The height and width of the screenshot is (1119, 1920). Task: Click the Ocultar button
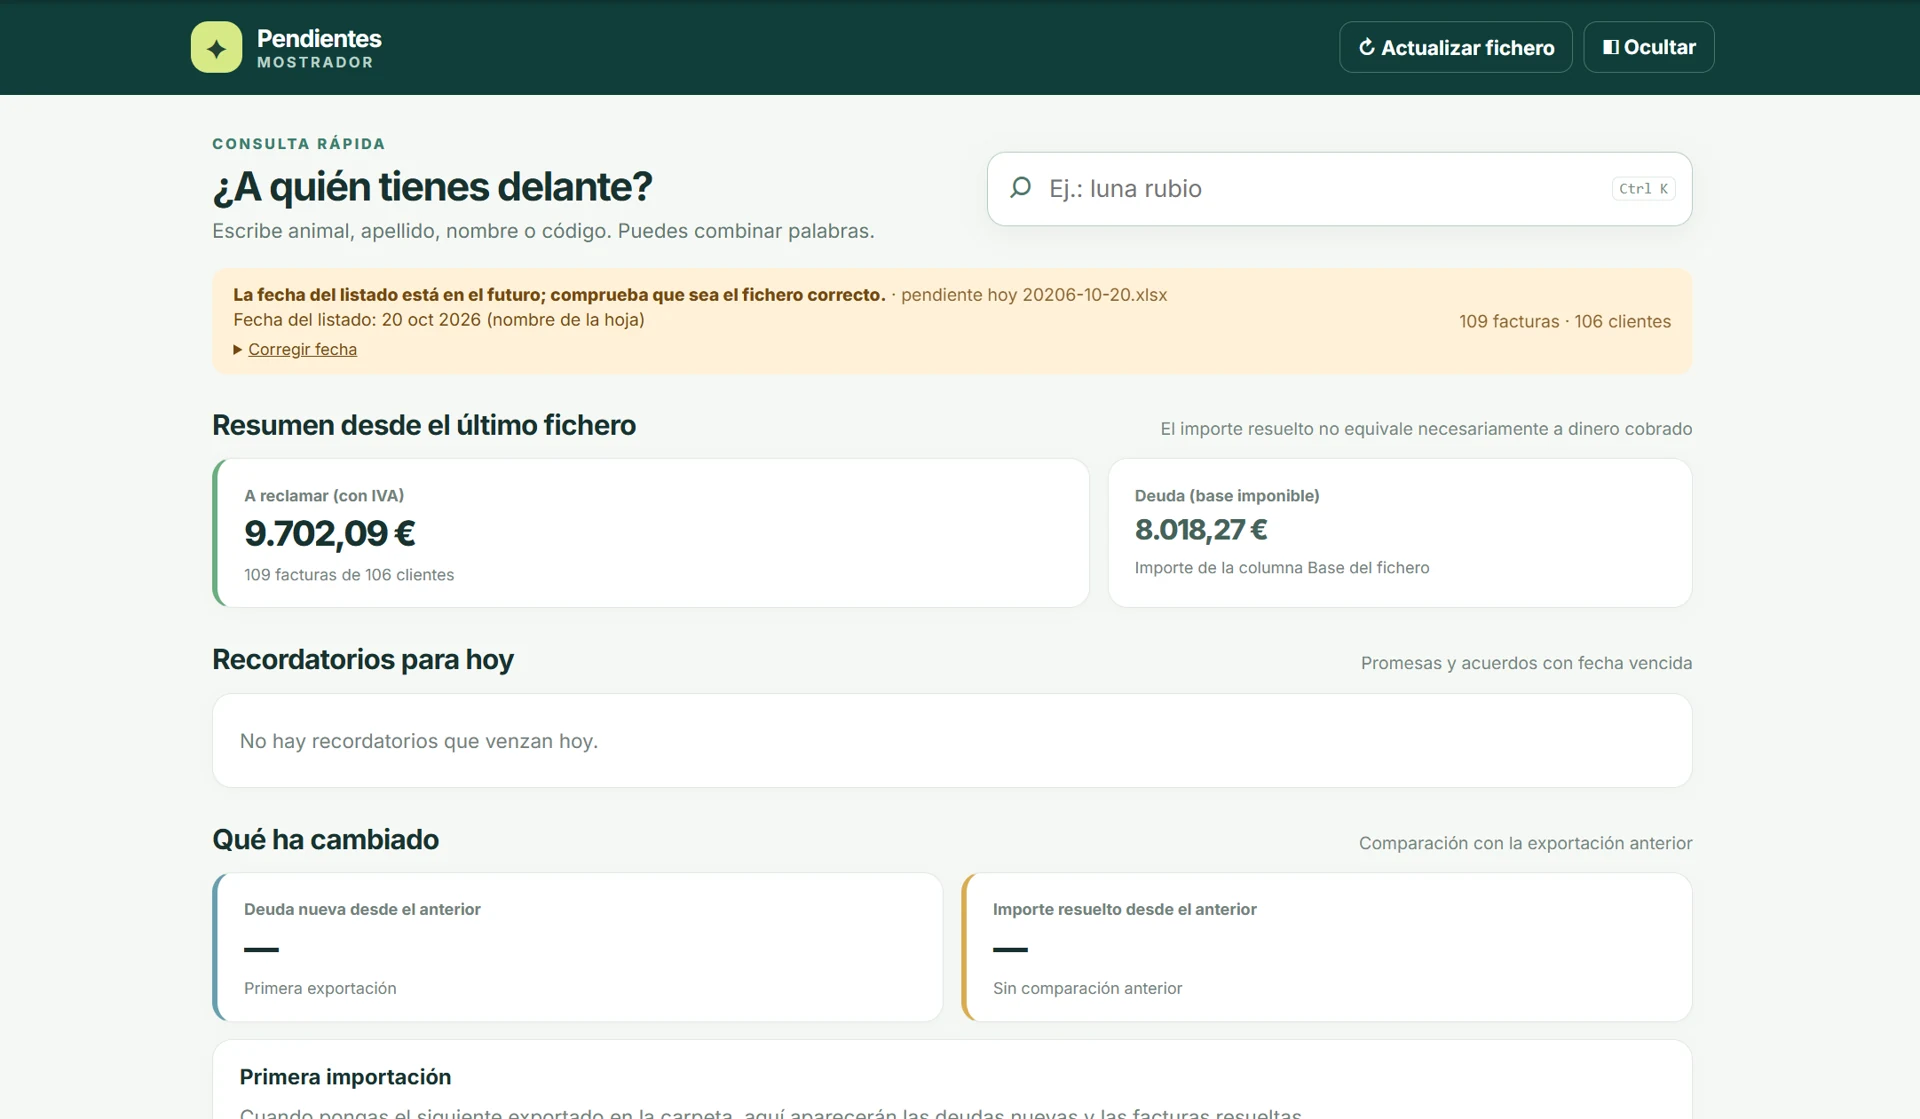(x=1648, y=47)
